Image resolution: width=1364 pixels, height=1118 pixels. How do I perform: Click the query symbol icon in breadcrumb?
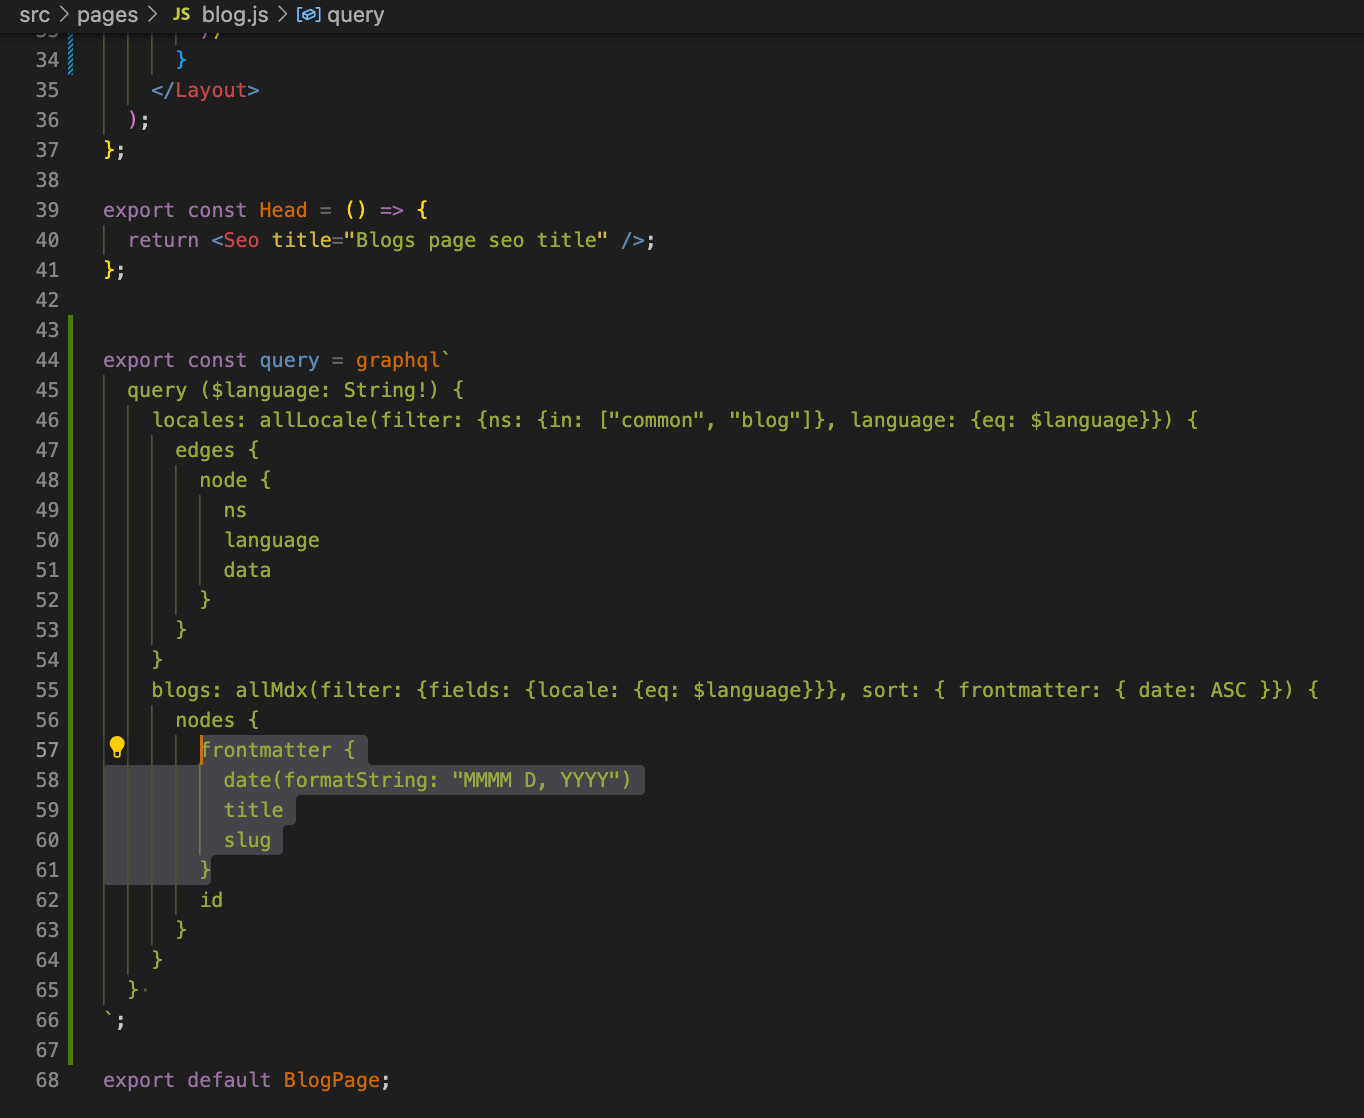click(309, 15)
